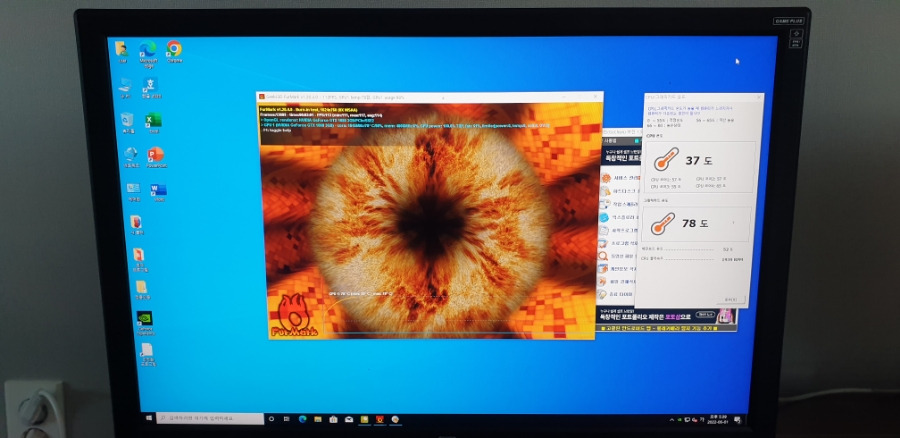
Task: Click the graphics card thermometer icon
Action: click(663, 223)
